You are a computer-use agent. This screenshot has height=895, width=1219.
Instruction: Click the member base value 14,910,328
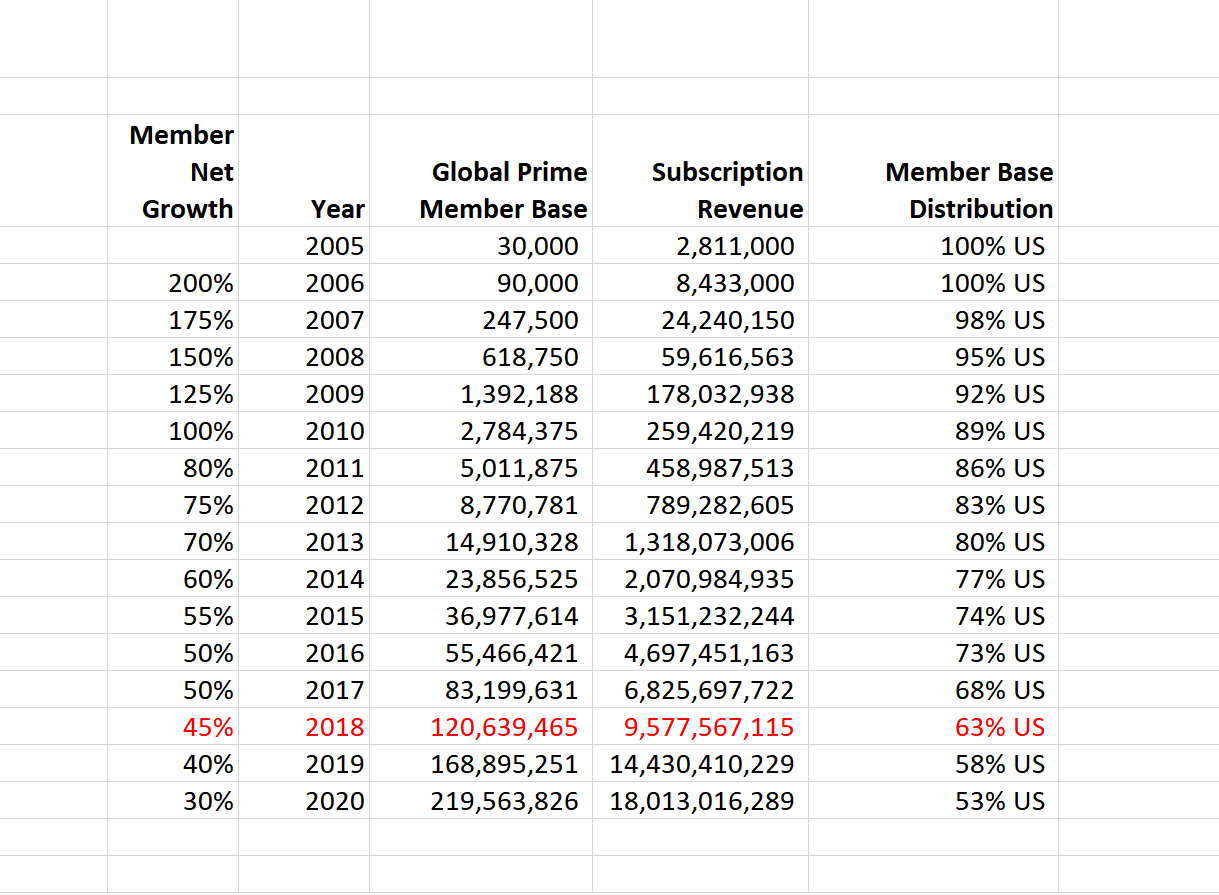click(x=481, y=542)
